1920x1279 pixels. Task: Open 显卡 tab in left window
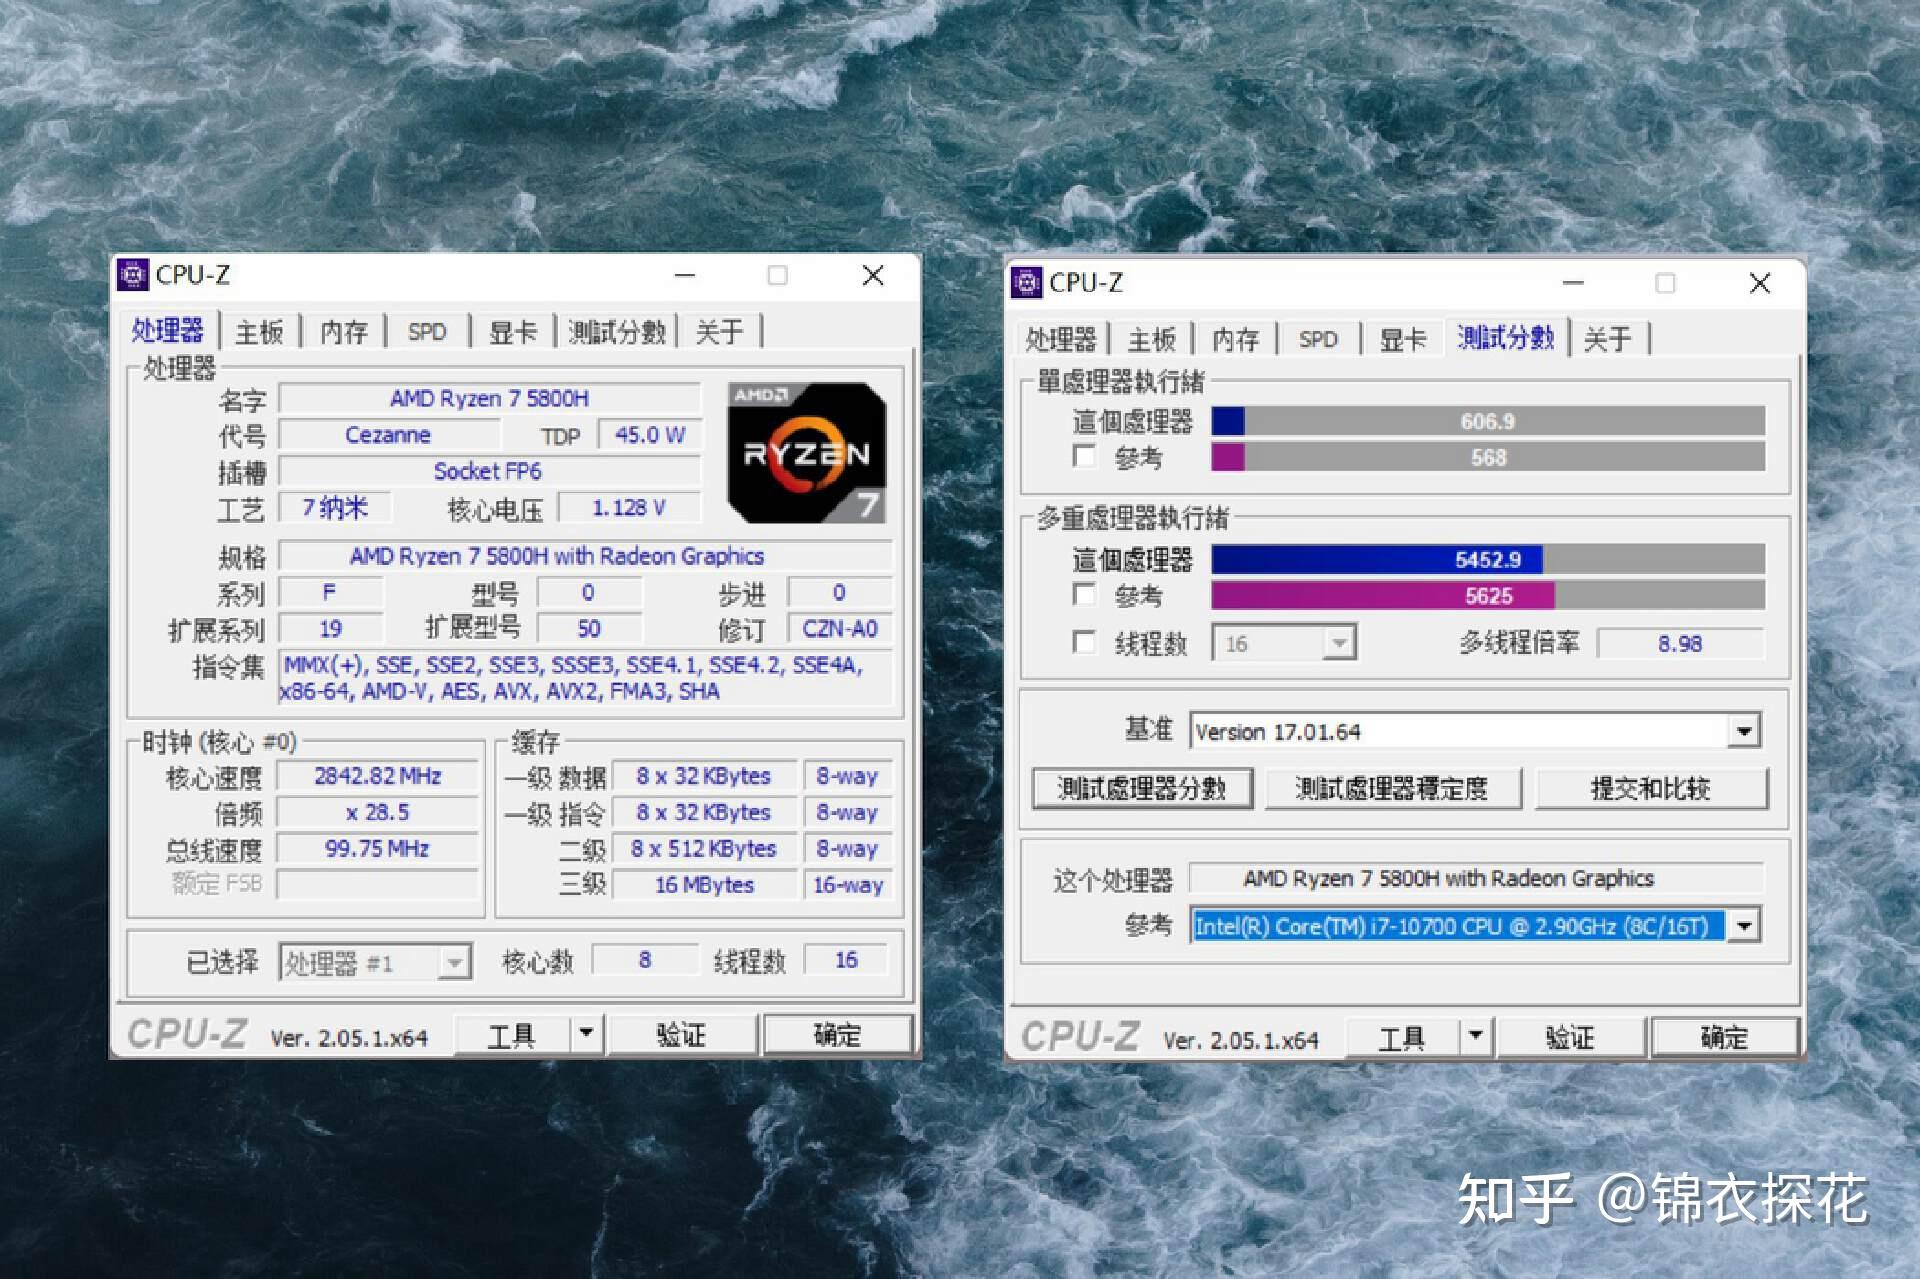click(x=512, y=332)
